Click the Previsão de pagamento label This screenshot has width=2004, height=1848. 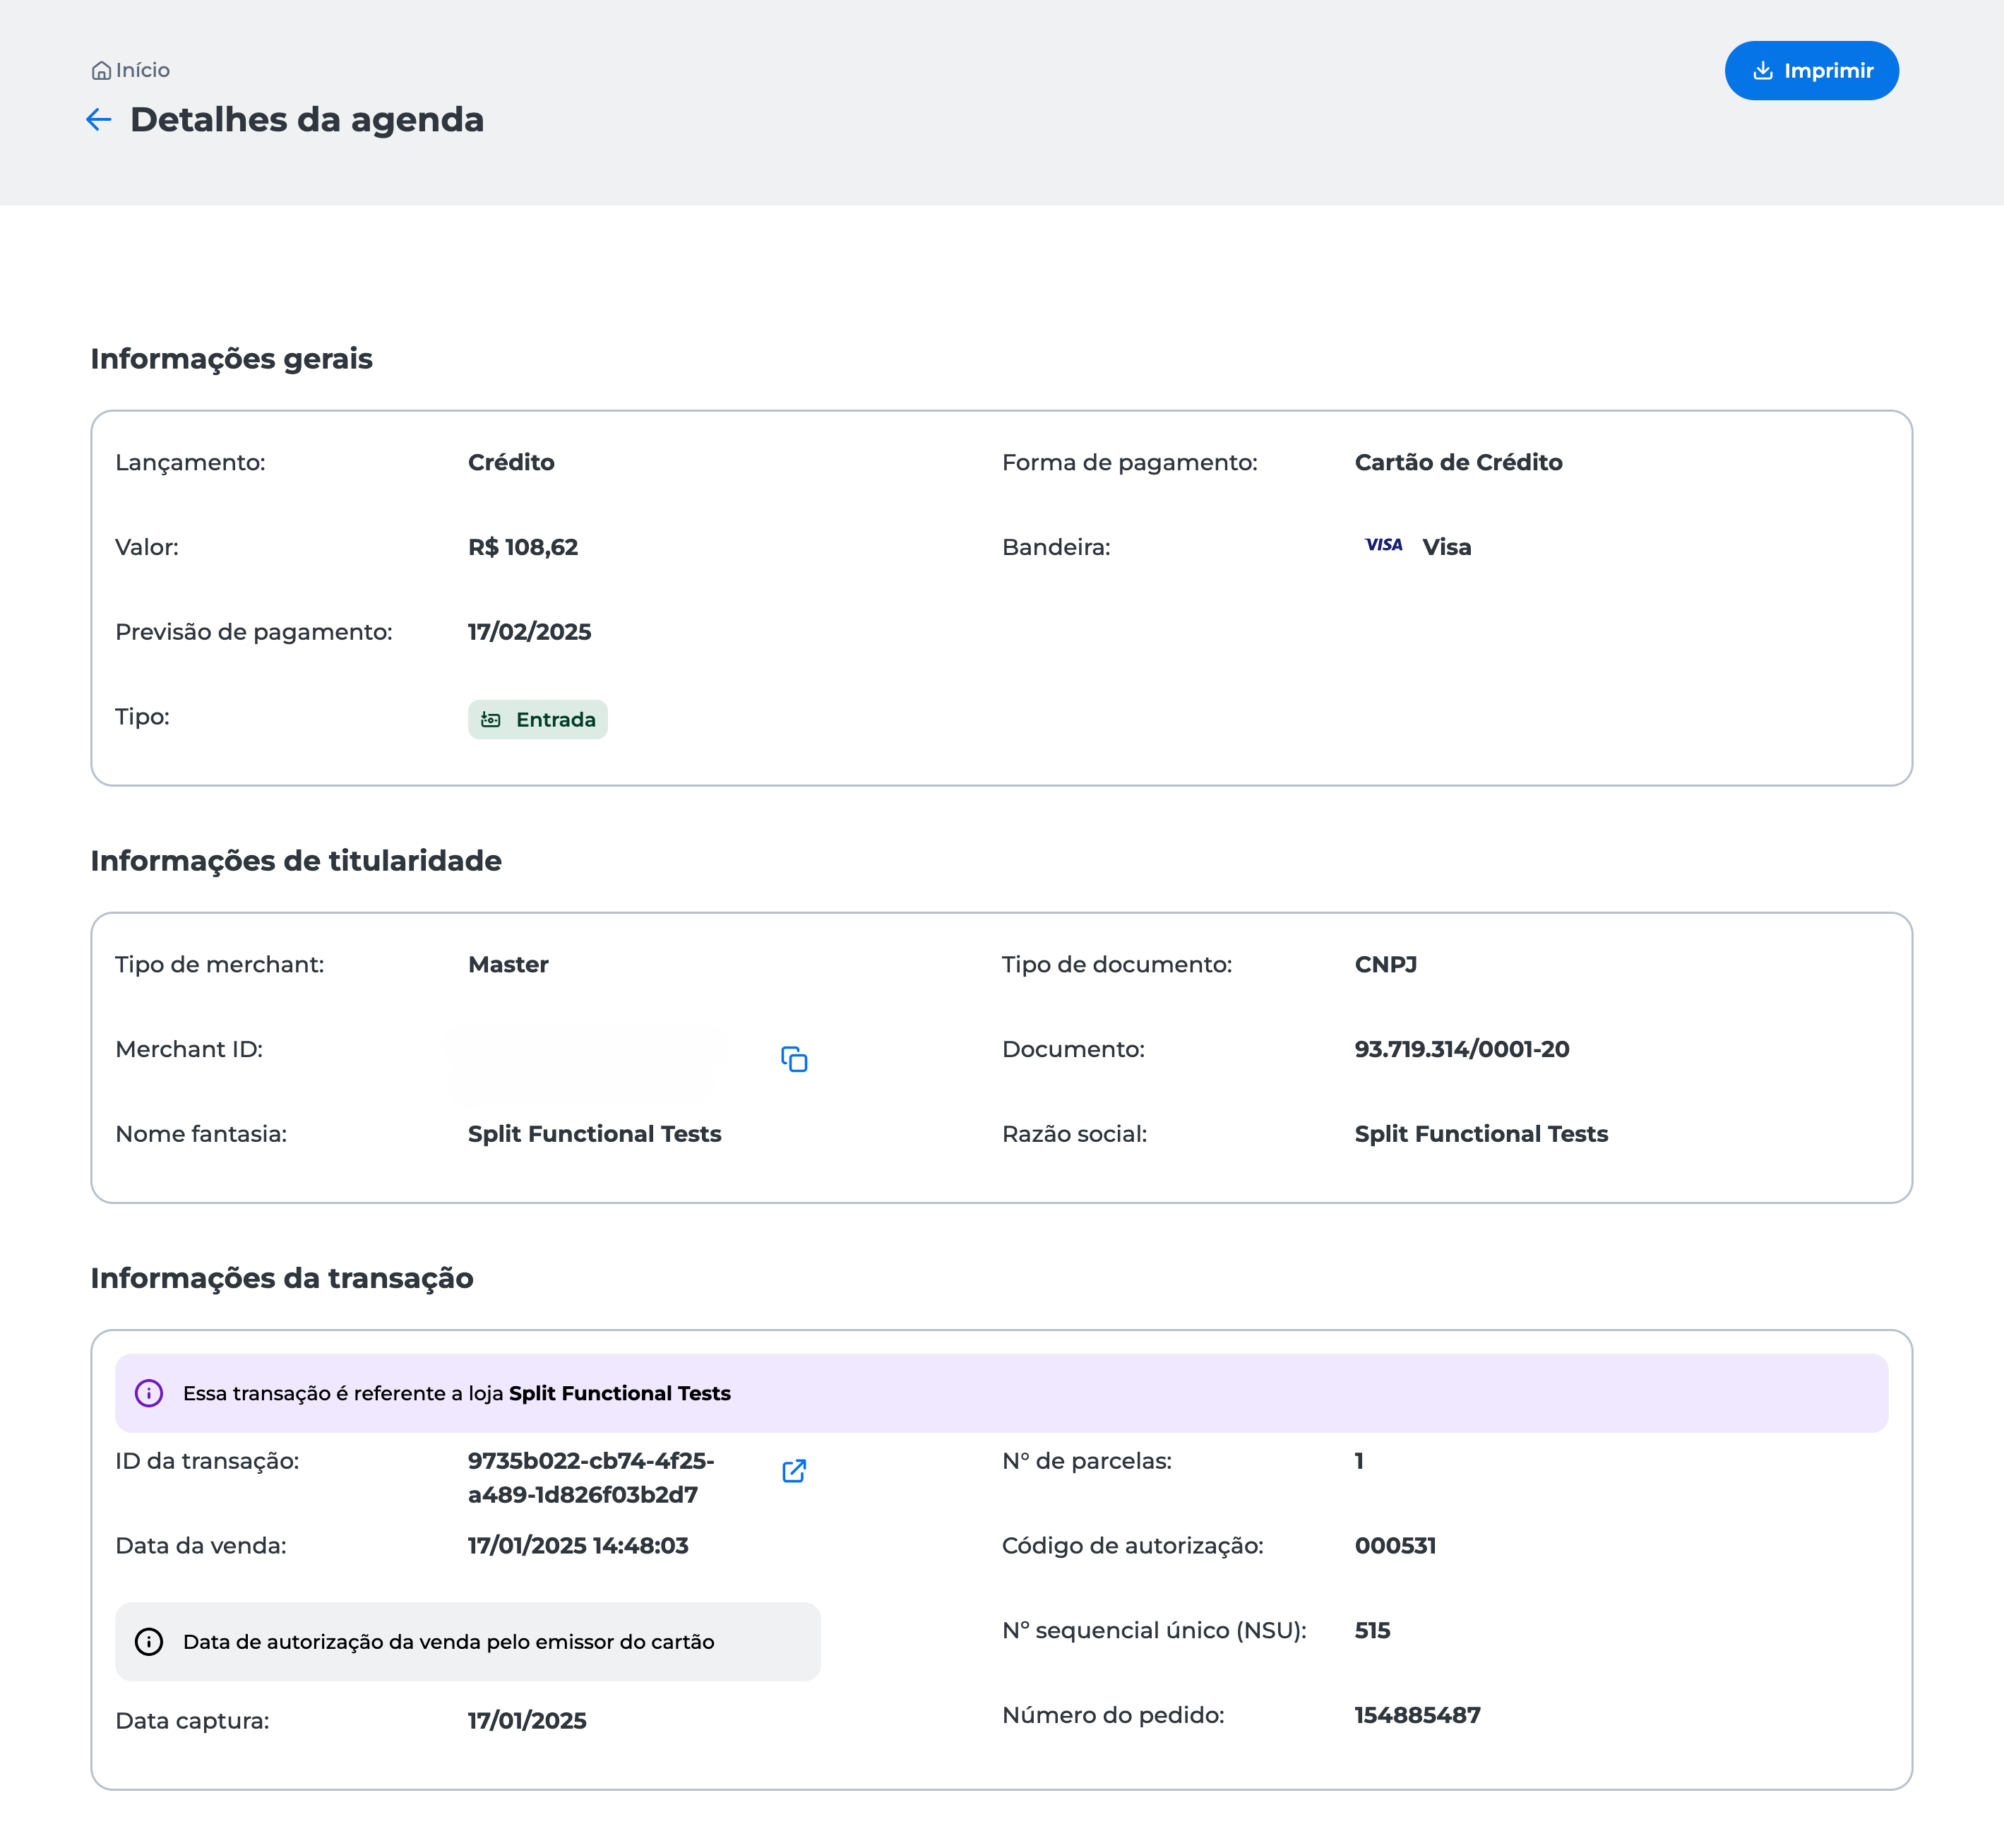254,632
